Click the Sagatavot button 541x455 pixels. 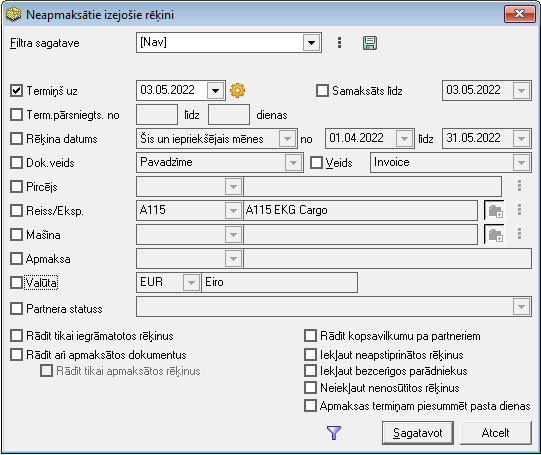(x=418, y=433)
